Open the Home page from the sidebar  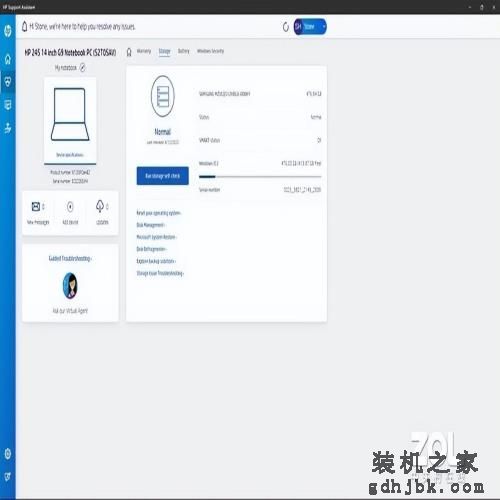pyautogui.click(x=8, y=59)
